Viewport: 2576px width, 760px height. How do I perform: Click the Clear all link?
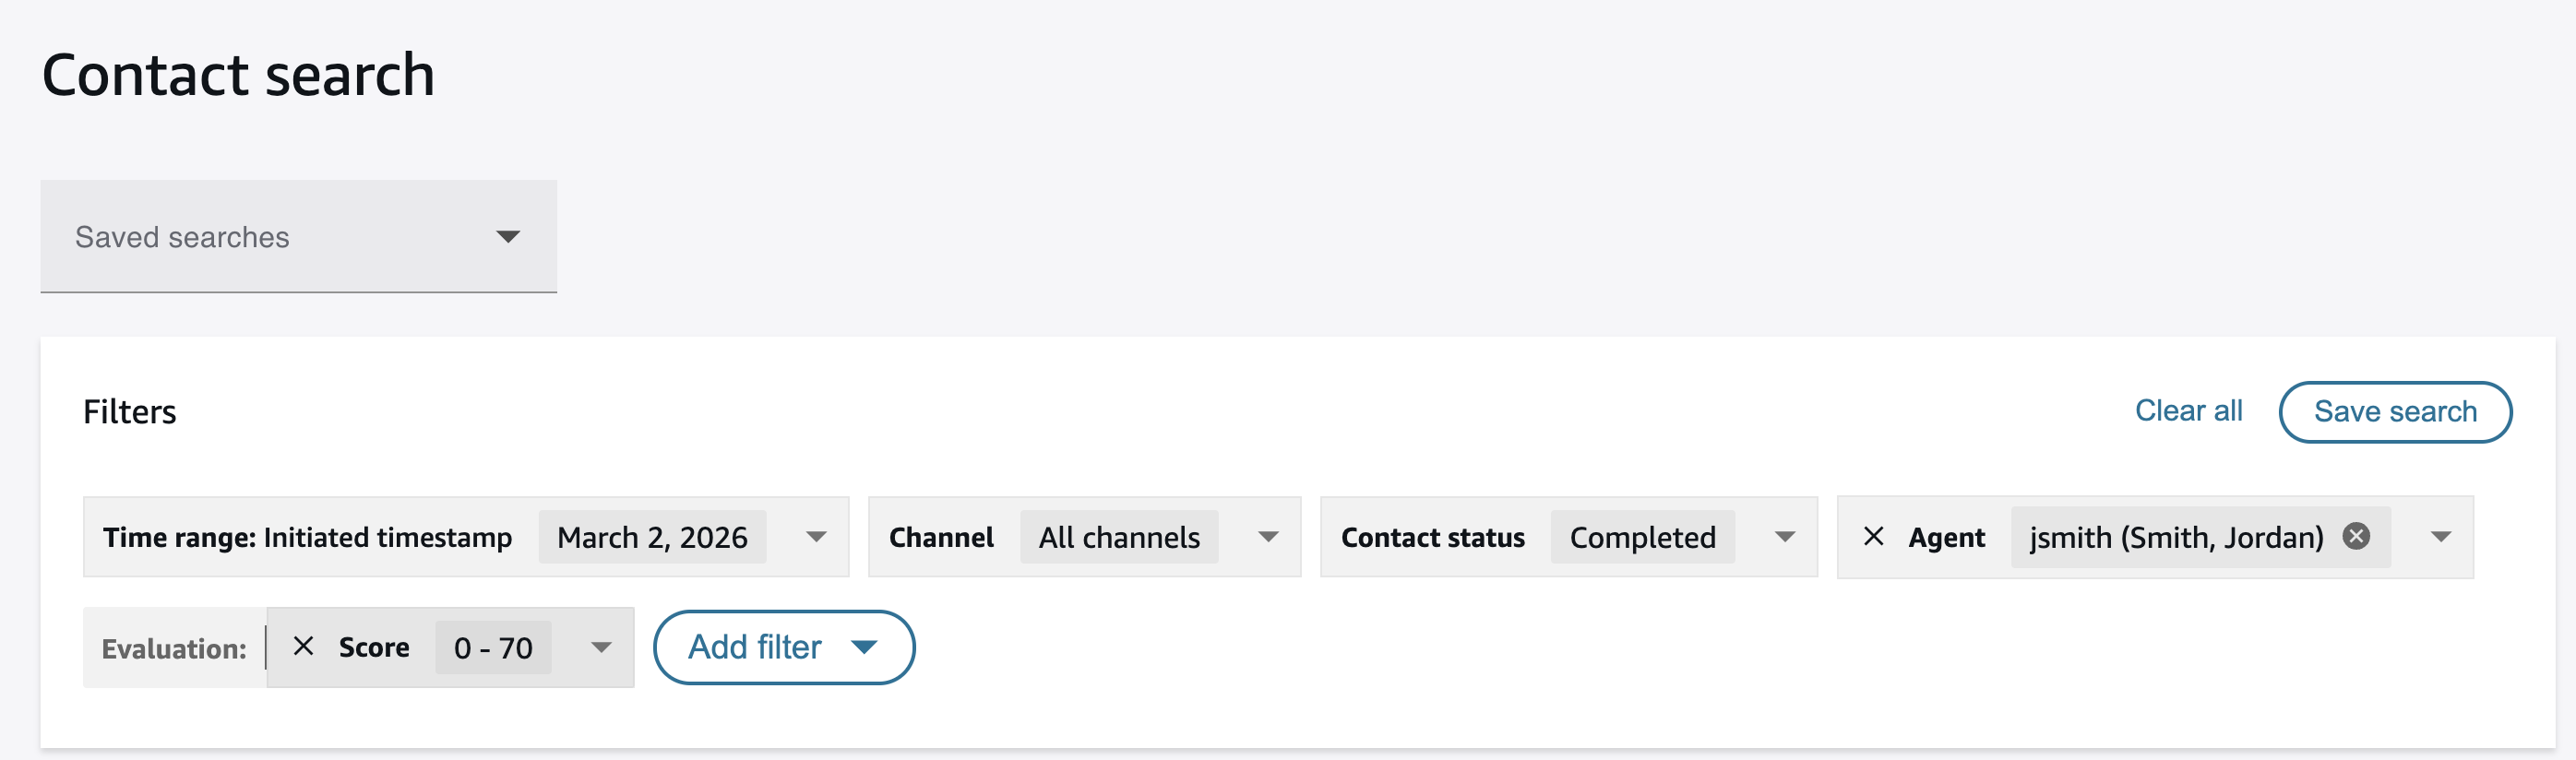tap(2188, 411)
